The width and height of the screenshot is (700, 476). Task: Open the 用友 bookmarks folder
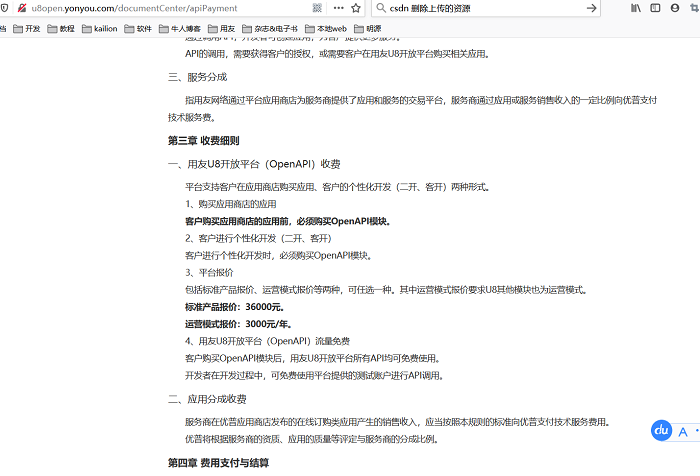click(222, 29)
